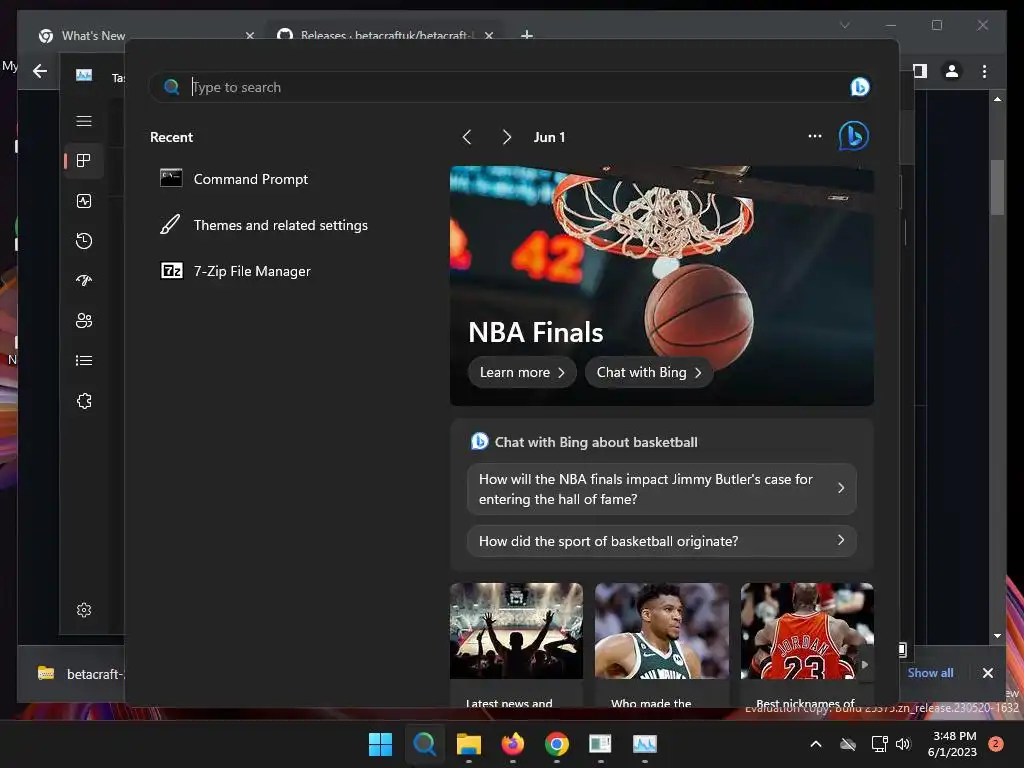Screen dimensions: 1024x768
Task: Click scrollbar down arrow in Chrome
Action: tap(997, 635)
